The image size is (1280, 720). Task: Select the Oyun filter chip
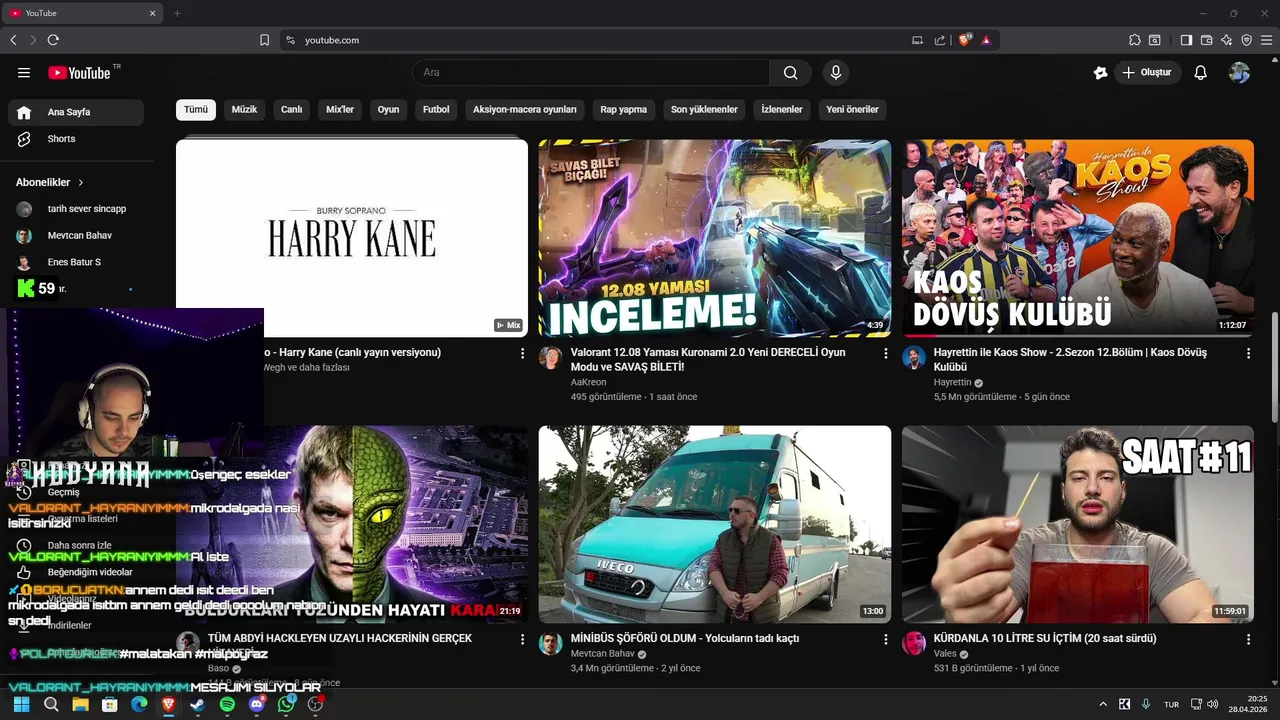(x=388, y=109)
